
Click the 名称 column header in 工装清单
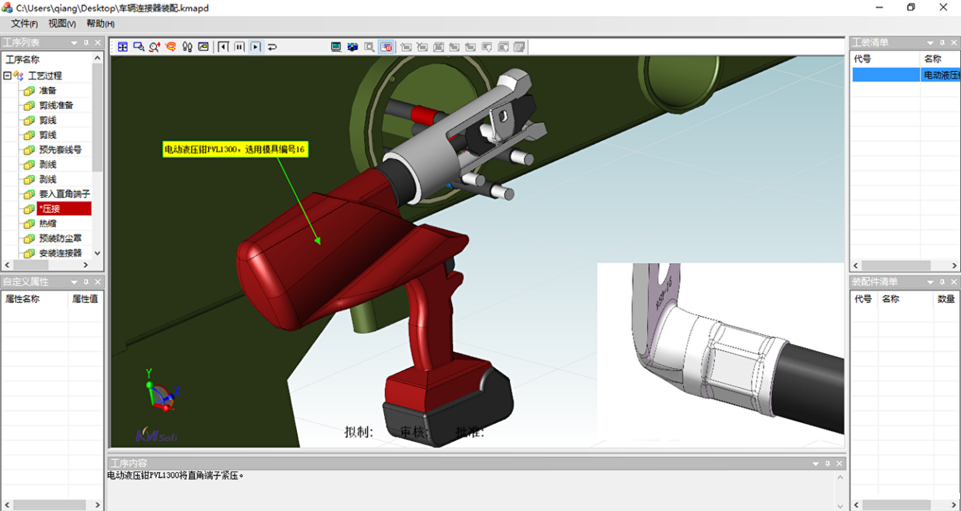click(935, 59)
